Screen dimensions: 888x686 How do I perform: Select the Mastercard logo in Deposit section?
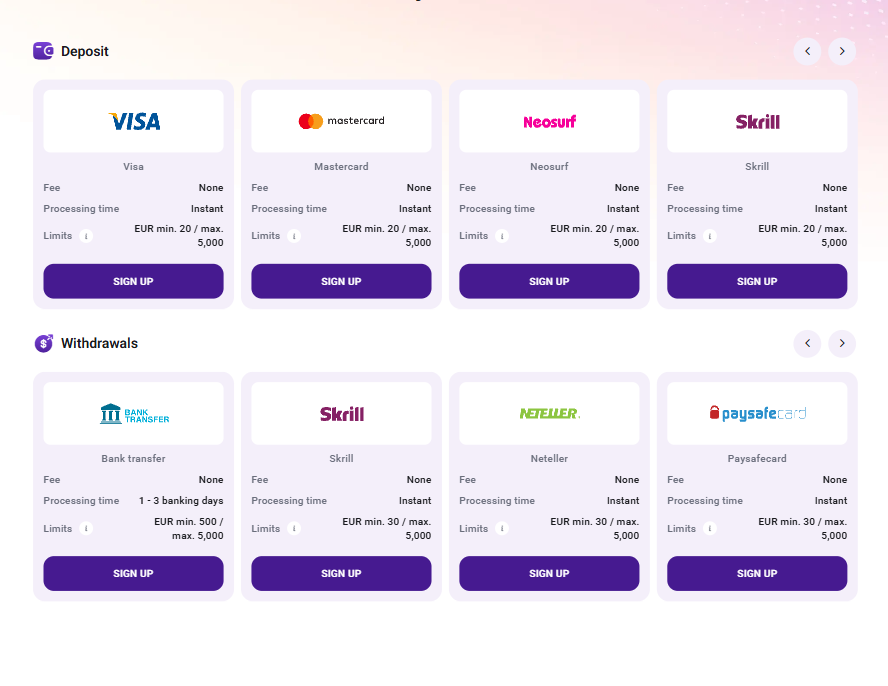(x=341, y=120)
